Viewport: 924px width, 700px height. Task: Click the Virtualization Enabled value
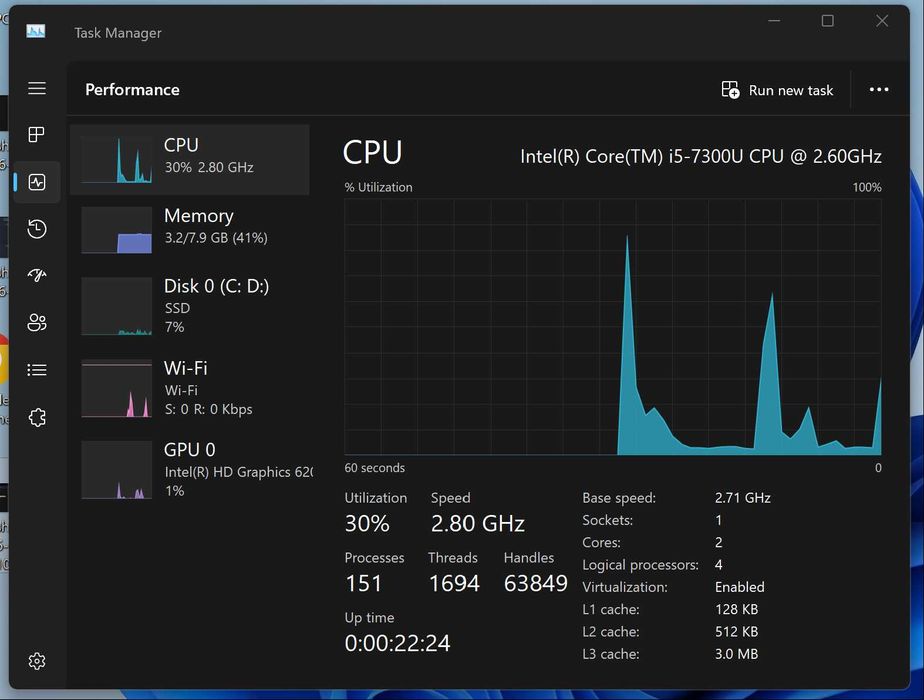pyautogui.click(x=740, y=587)
